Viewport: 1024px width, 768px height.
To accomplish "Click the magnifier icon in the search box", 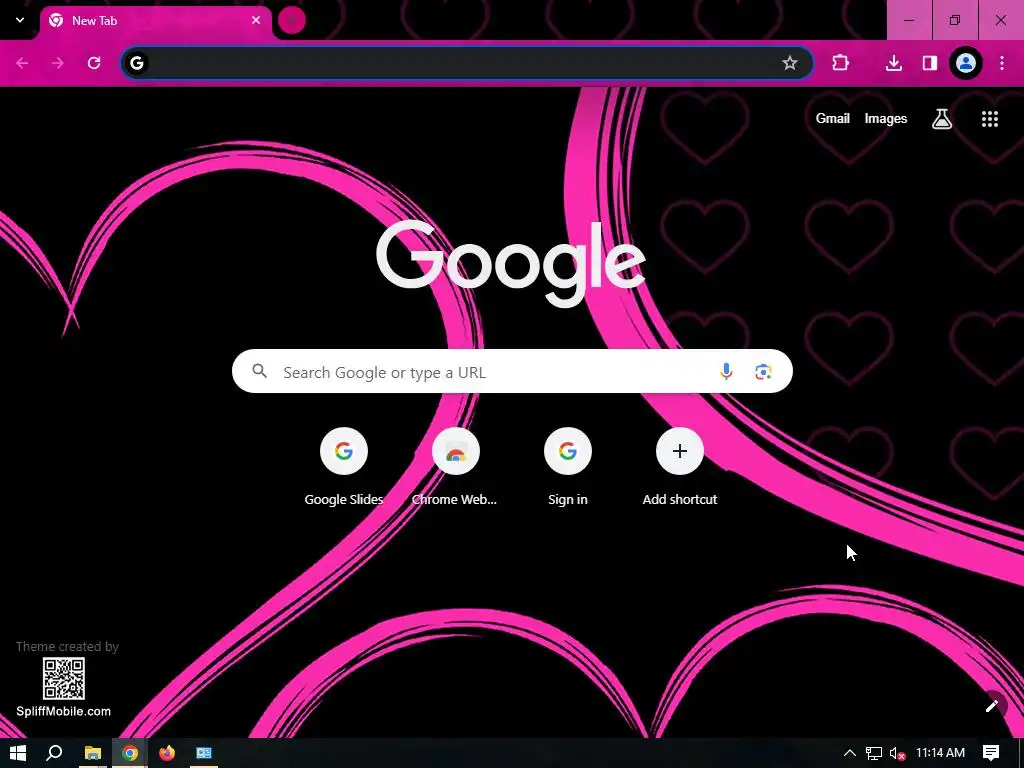I will click(259, 371).
